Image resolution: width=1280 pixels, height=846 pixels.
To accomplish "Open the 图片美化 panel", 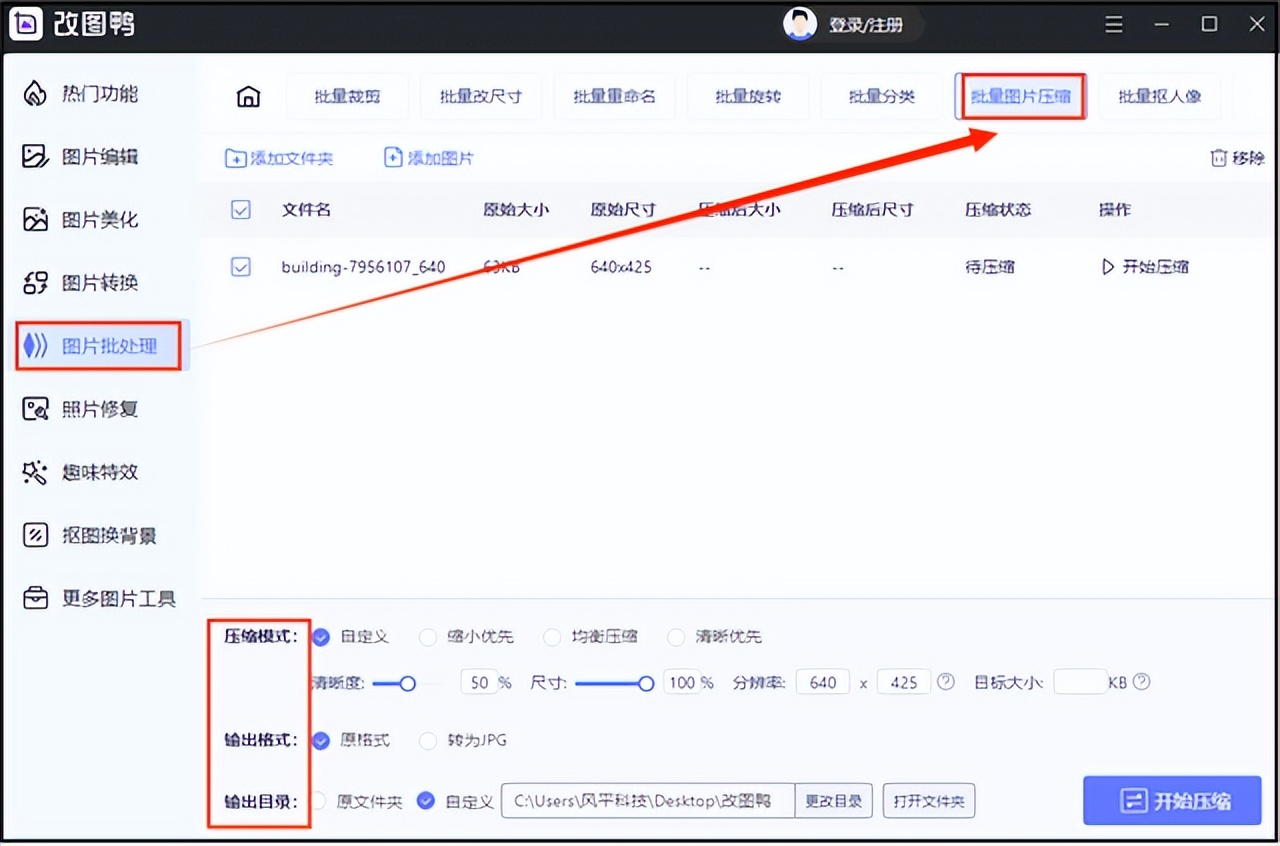I will pos(93,219).
